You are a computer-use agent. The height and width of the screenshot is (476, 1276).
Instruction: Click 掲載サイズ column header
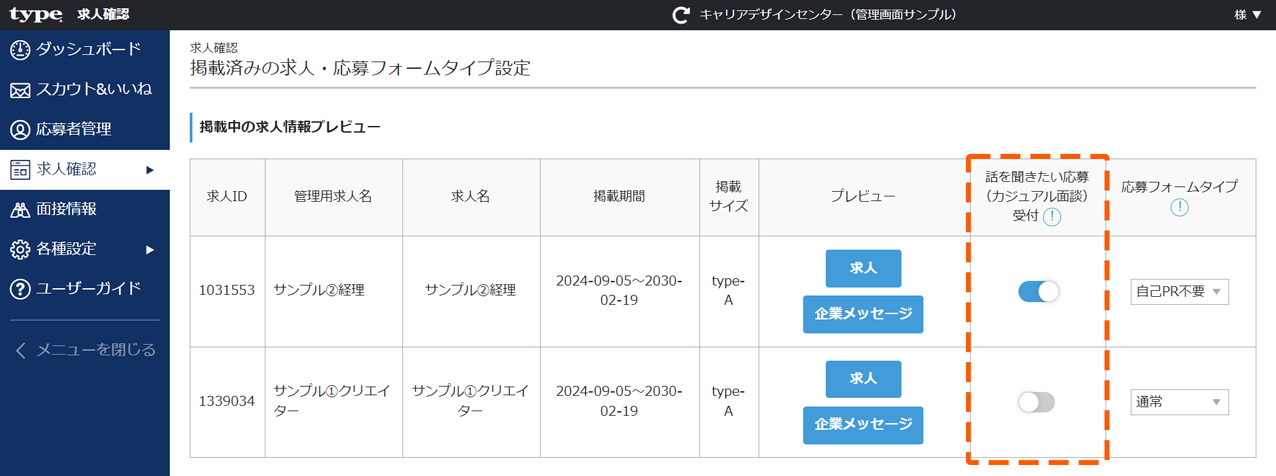(729, 197)
